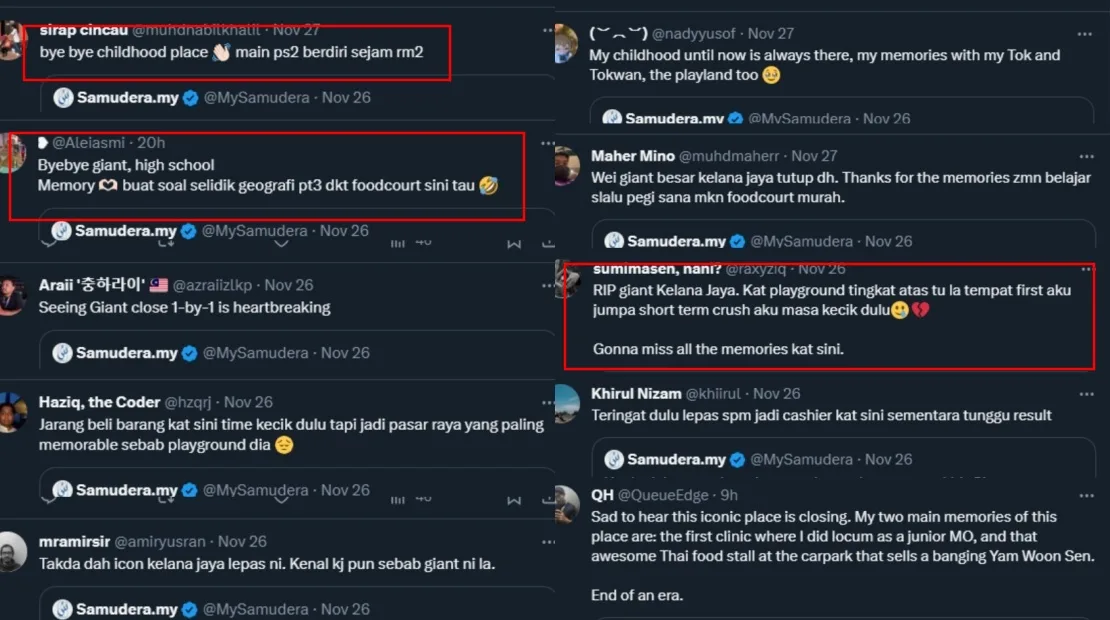Open Khirul Nizam's profile picture

click(566, 402)
